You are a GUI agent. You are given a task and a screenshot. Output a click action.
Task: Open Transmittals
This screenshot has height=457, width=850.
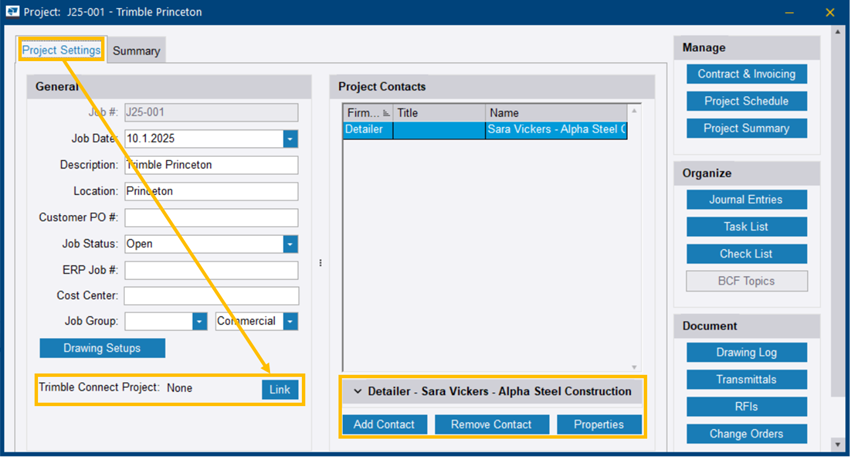tap(746, 379)
